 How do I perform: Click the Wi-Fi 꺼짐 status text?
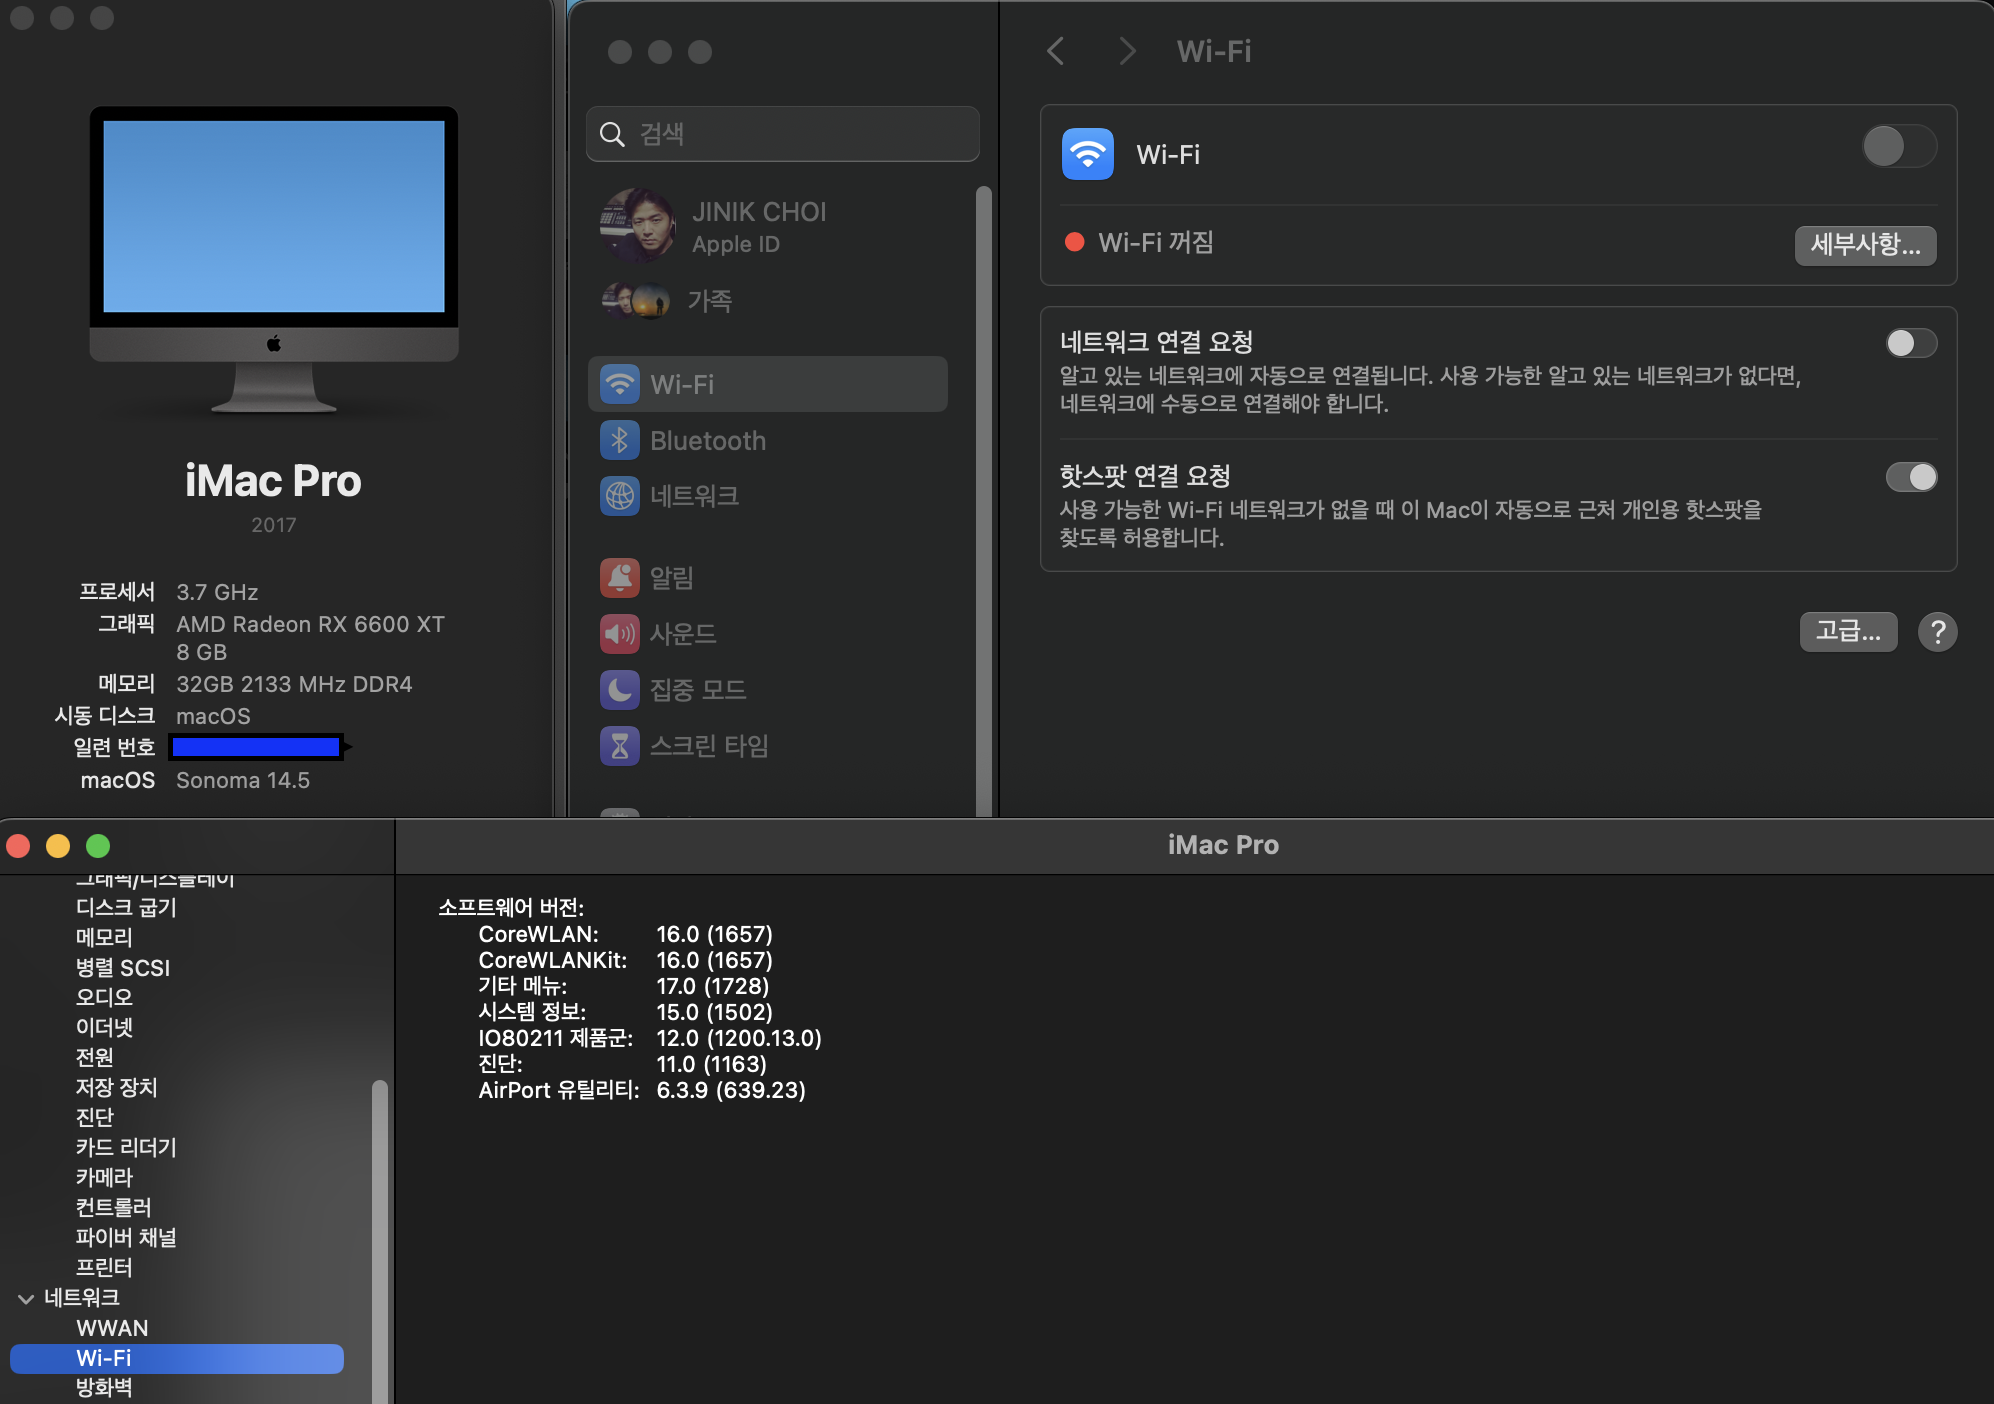(x=1155, y=243)
